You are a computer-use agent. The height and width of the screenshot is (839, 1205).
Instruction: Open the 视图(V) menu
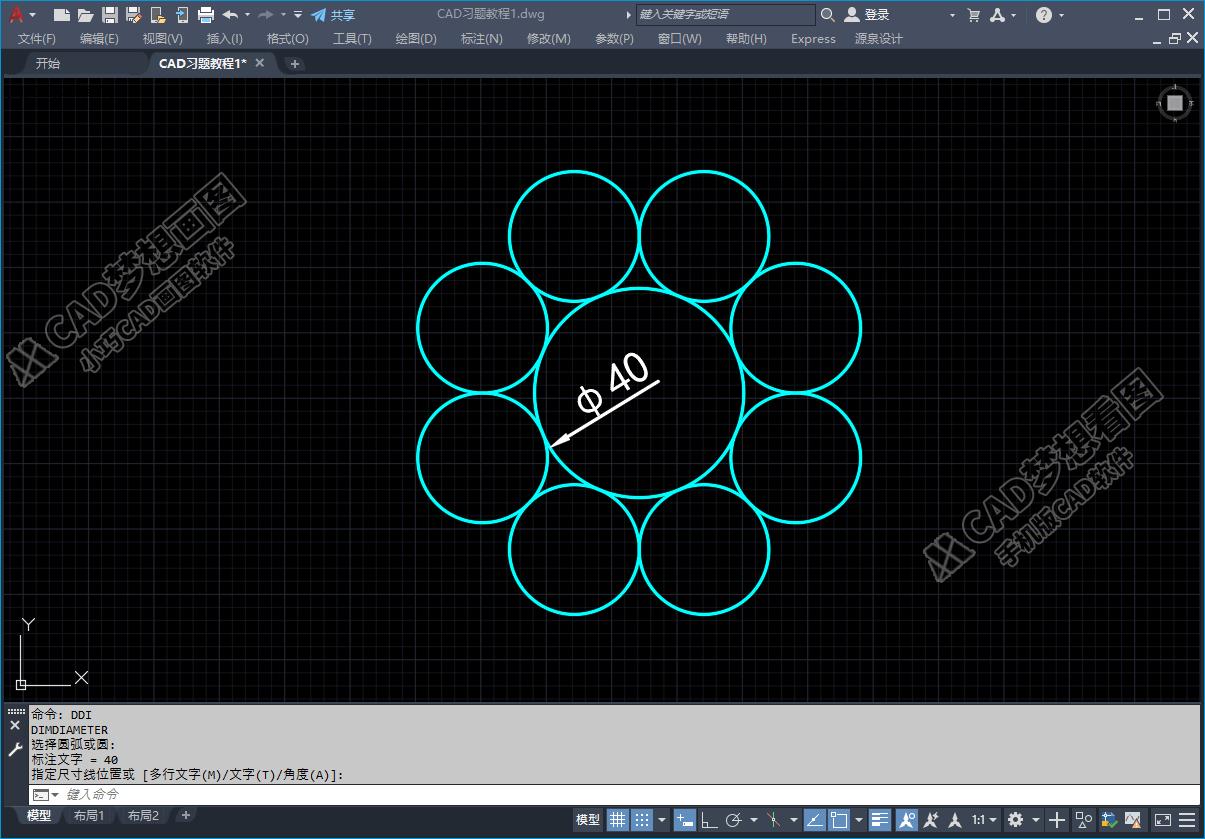pyautogui.click(x=162, y=39)
